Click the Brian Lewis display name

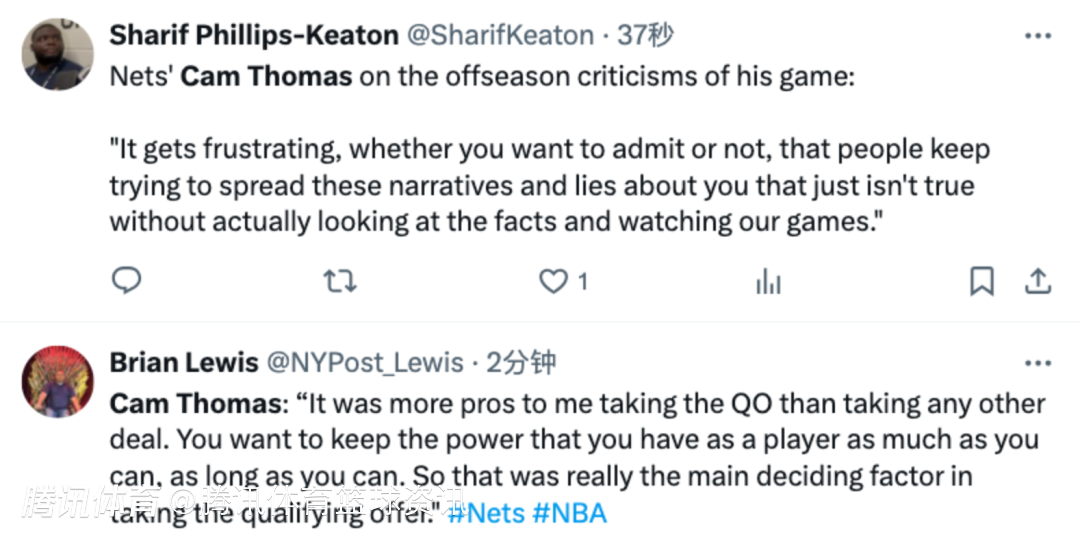pyautogui.click(x=184, y=362)
